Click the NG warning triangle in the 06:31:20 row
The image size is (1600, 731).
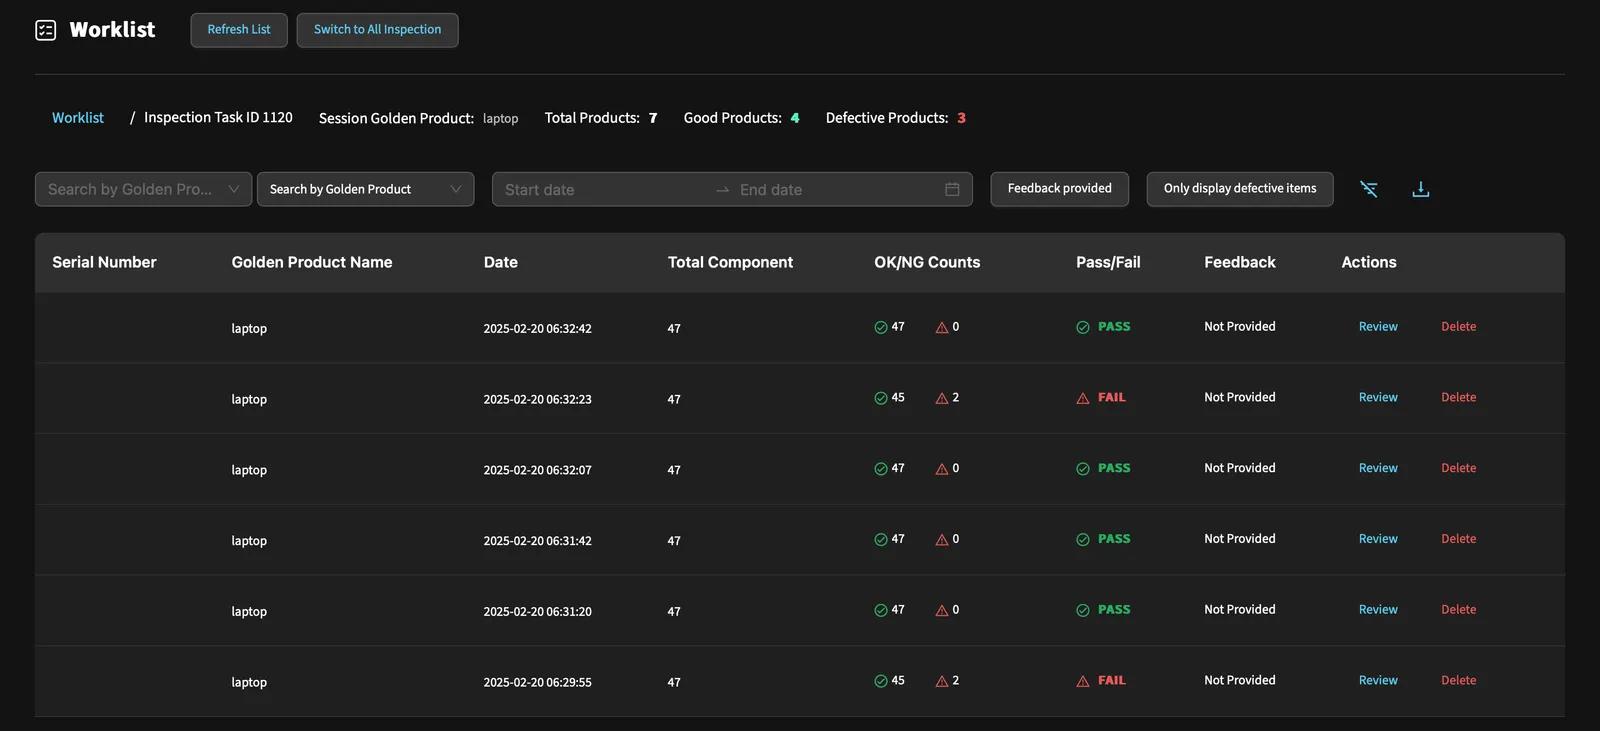(942, 610)
